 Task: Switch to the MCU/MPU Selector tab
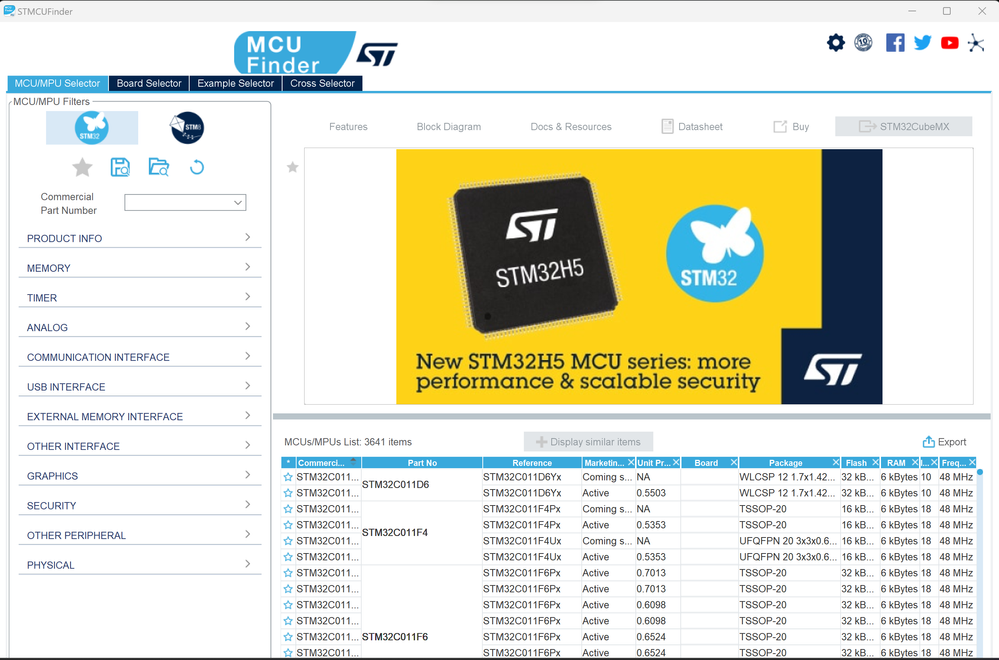[57, 83]
